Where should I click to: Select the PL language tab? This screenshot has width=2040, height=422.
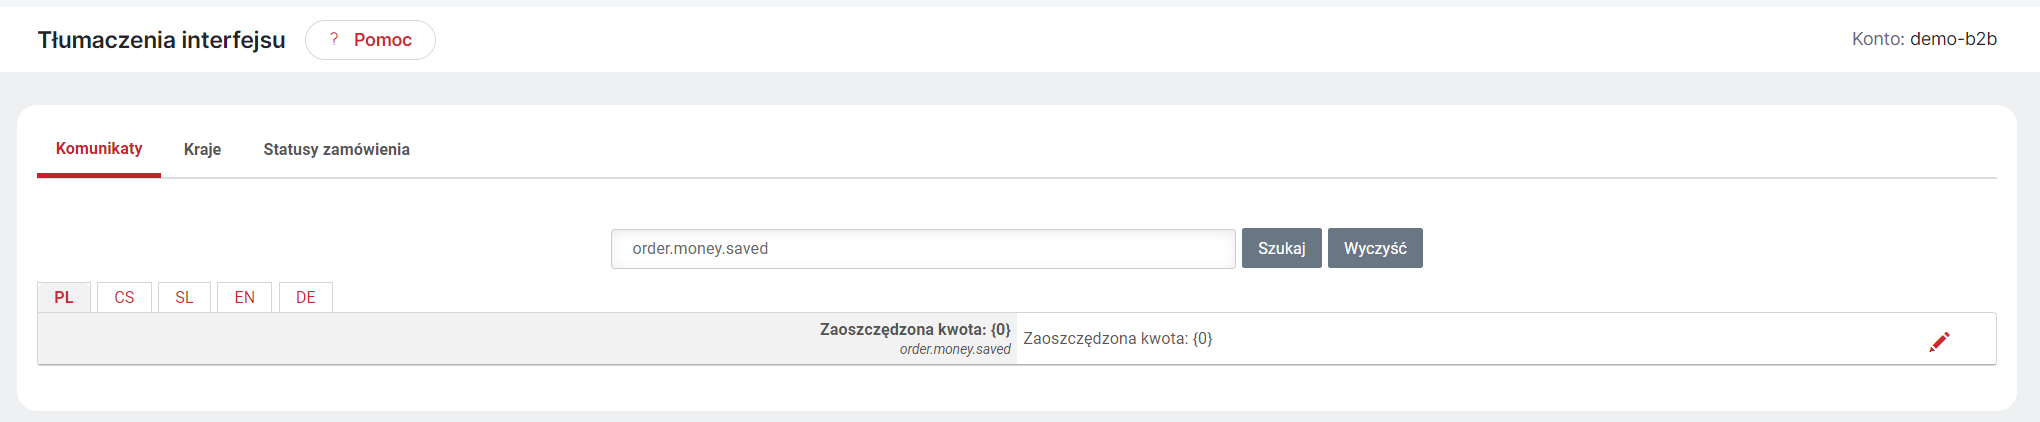pos(64,297)
